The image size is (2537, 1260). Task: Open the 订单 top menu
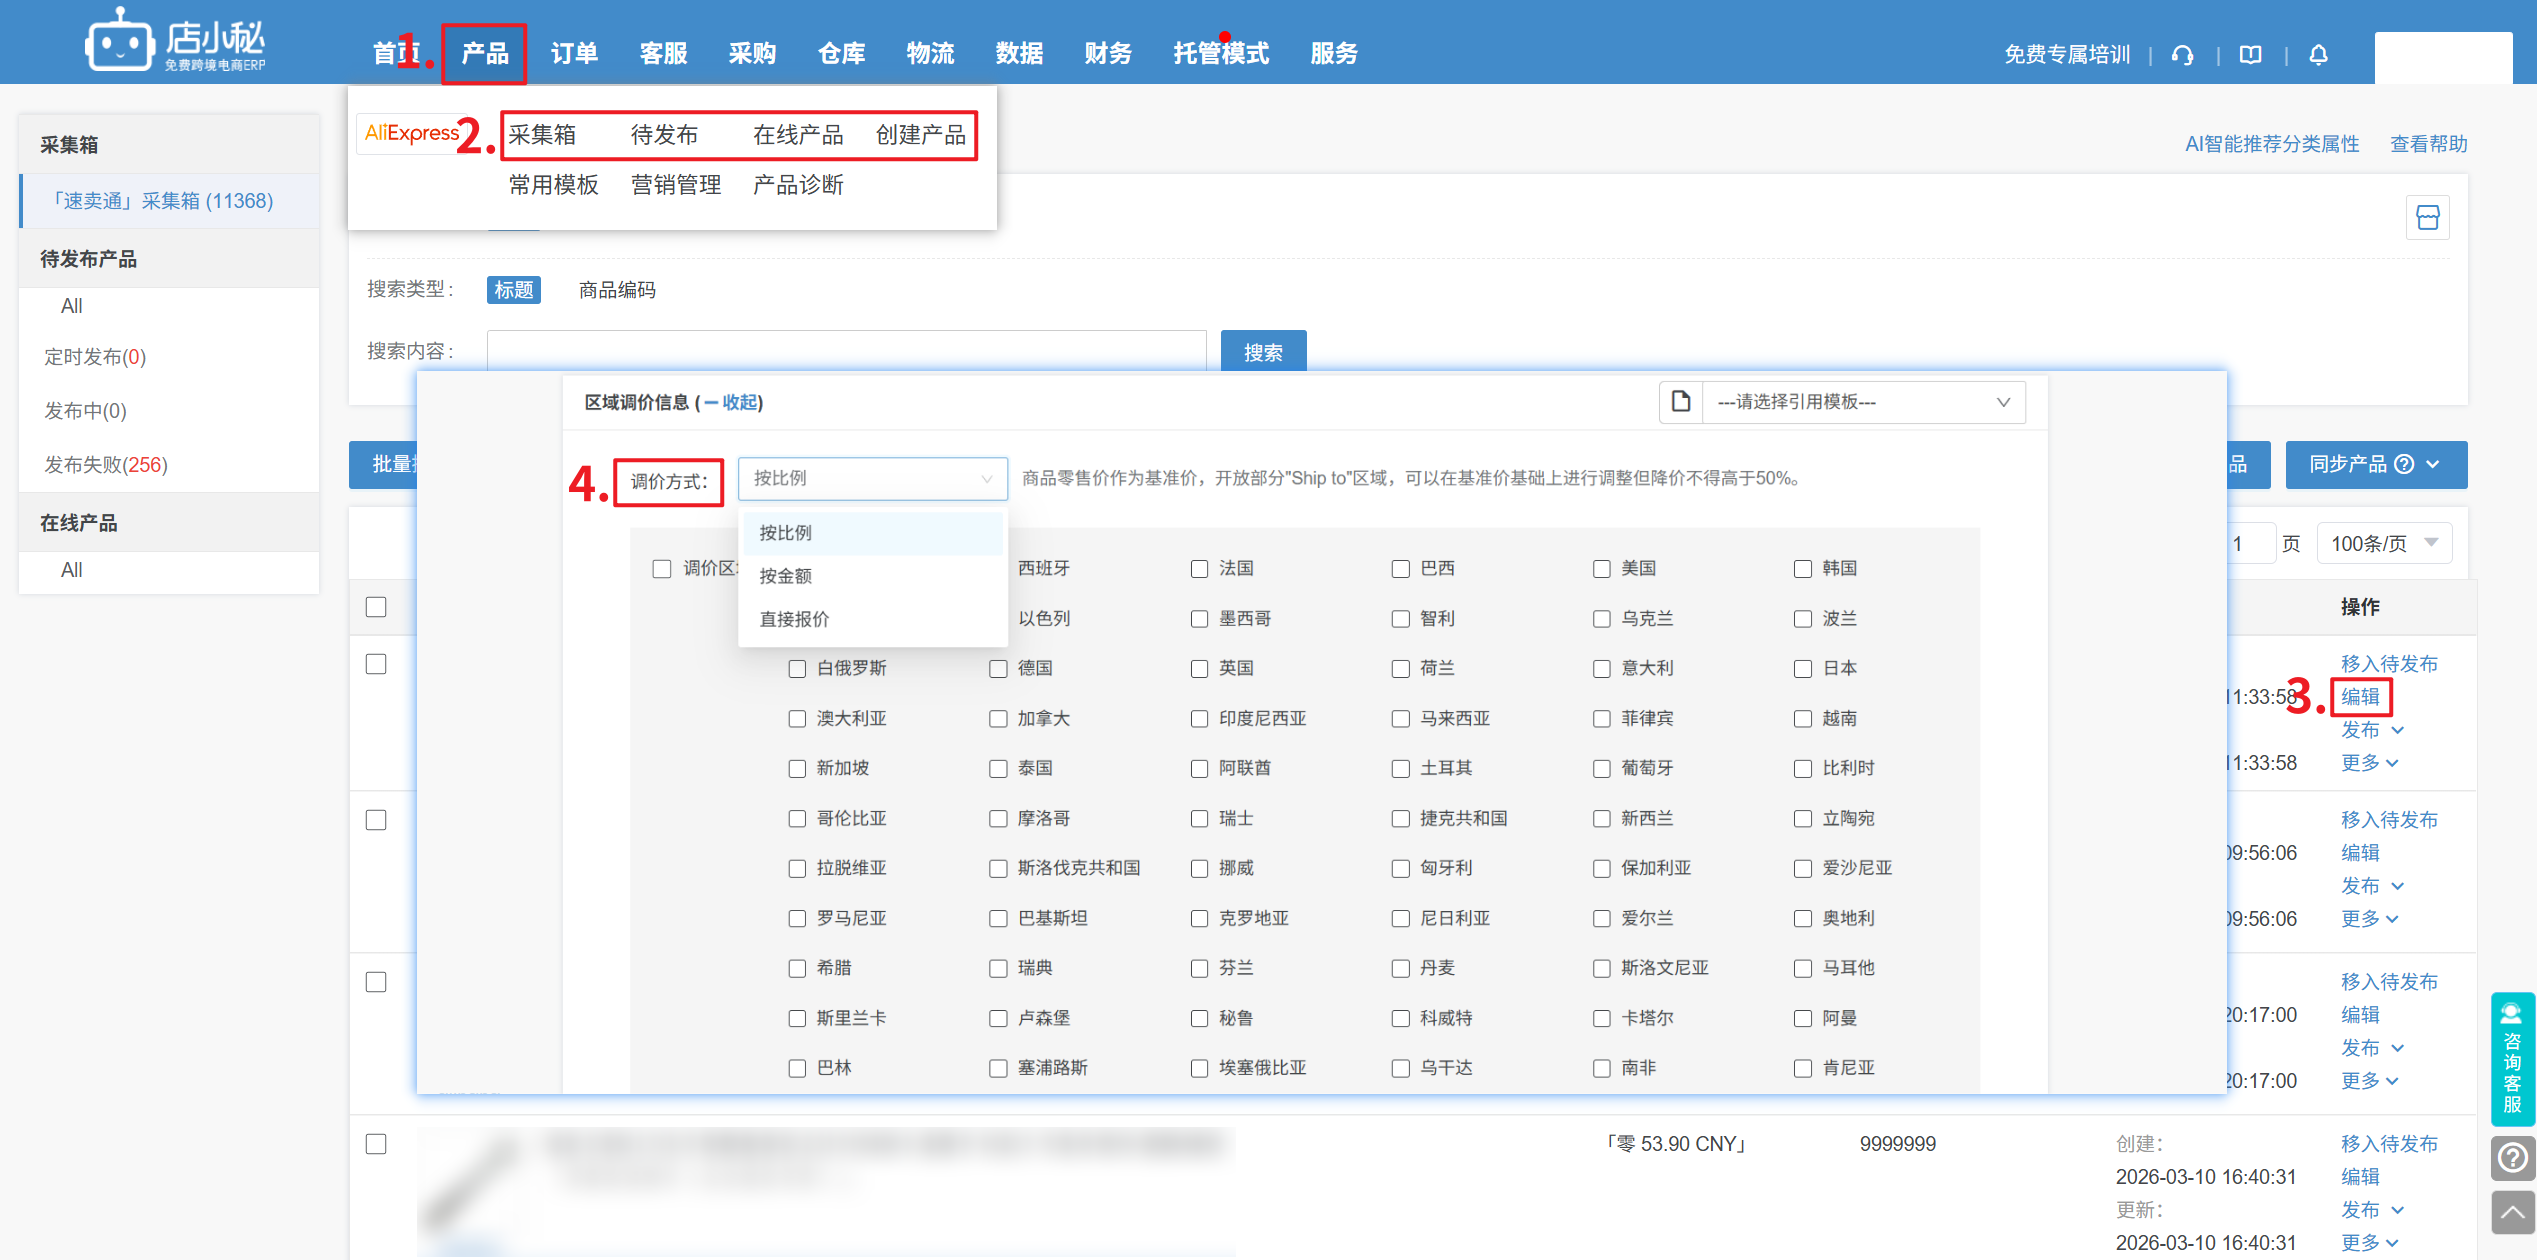point(574,53)
